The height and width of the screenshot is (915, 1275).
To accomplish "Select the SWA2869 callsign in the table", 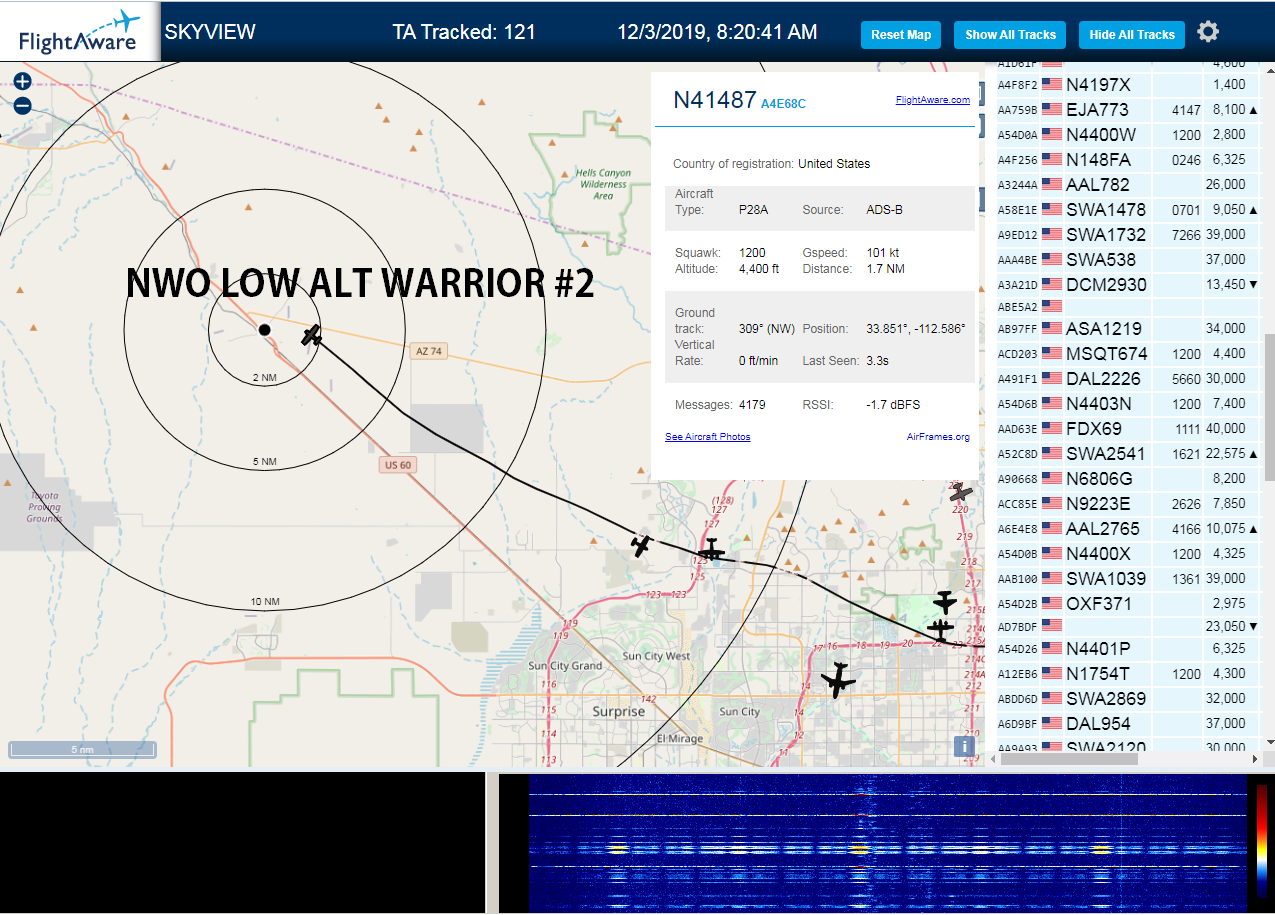I will pos(1106,699).
